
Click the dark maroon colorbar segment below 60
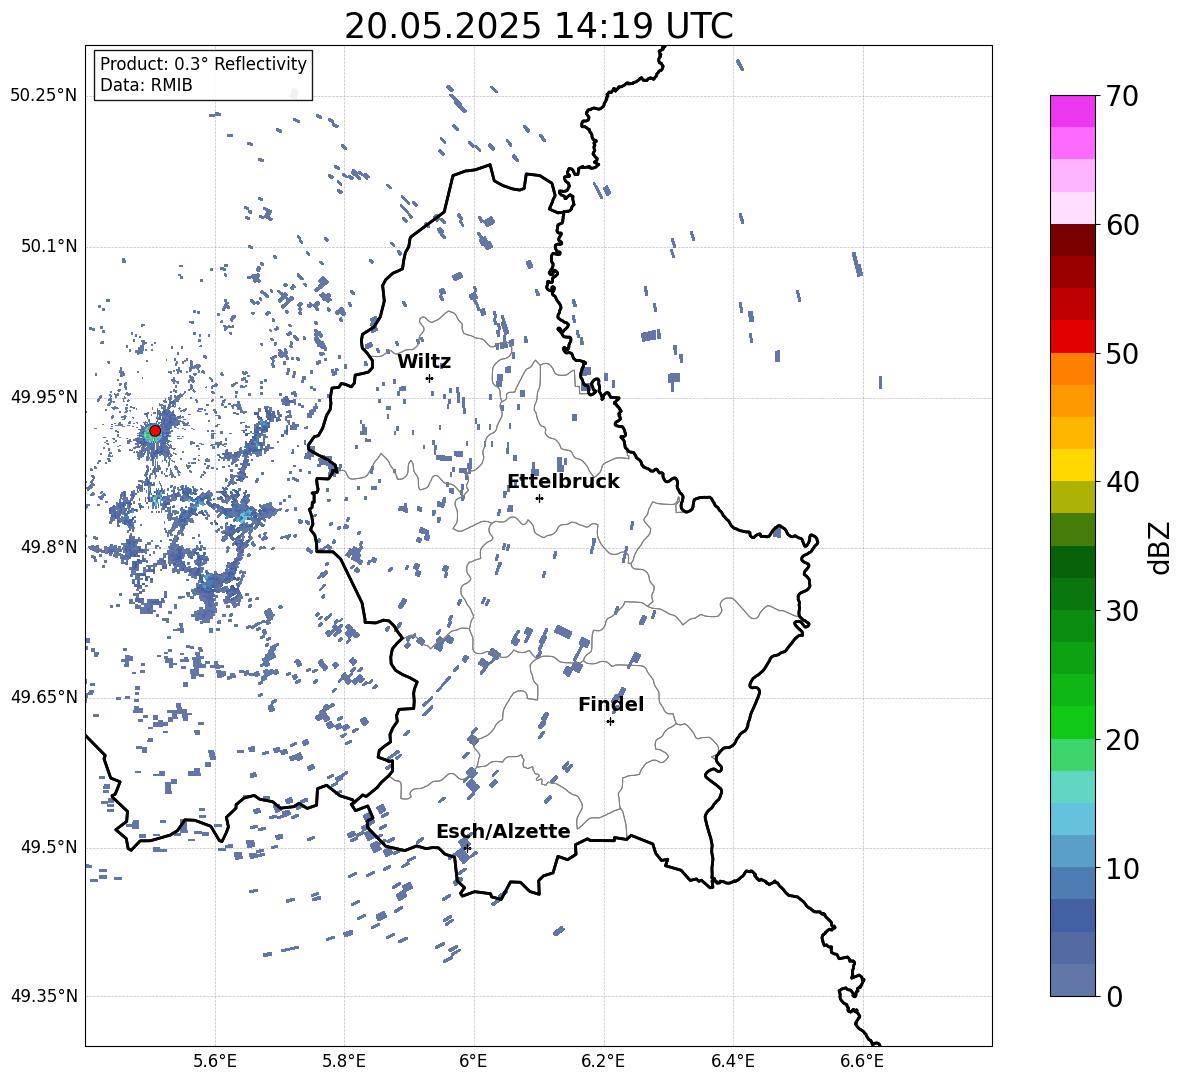[x=1072, y=240]
